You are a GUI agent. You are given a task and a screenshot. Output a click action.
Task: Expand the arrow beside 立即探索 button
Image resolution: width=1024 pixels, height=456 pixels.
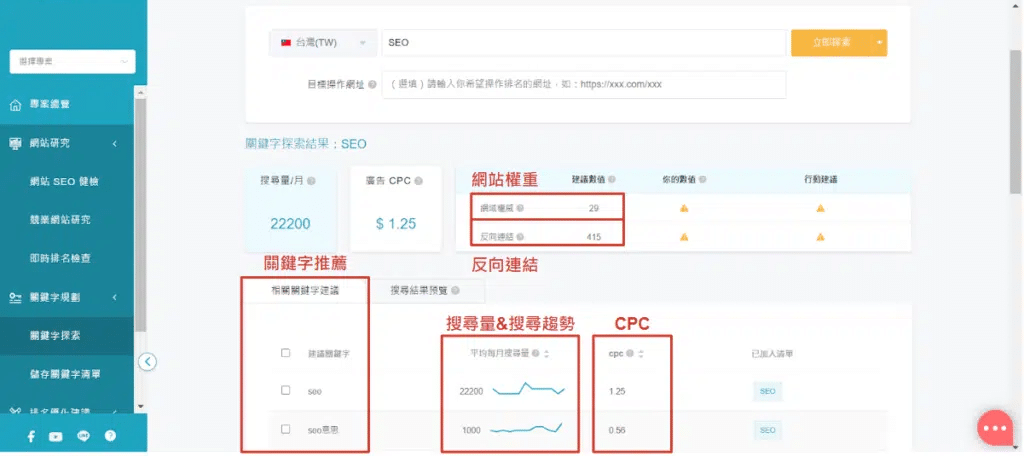[x=880, y=43]
